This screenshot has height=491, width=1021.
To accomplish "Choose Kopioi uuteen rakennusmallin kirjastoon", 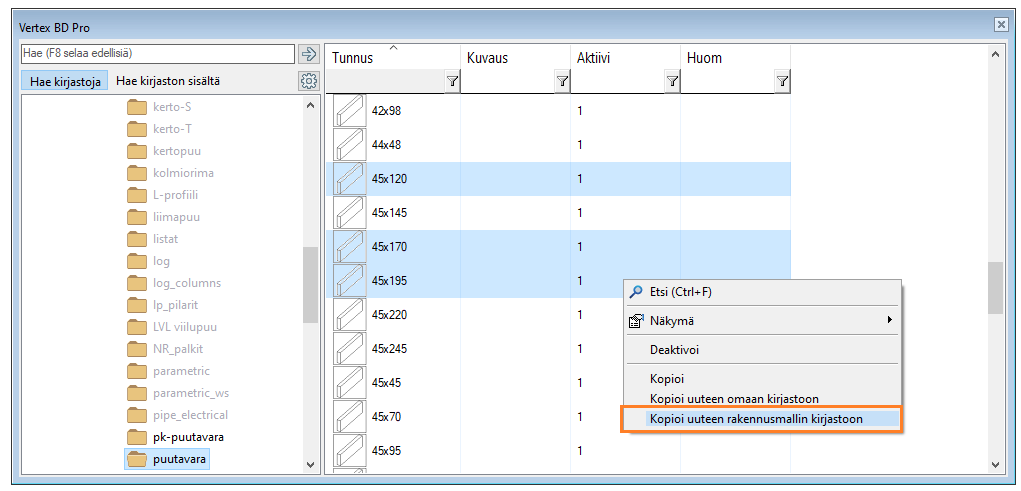I will [755, 419].
